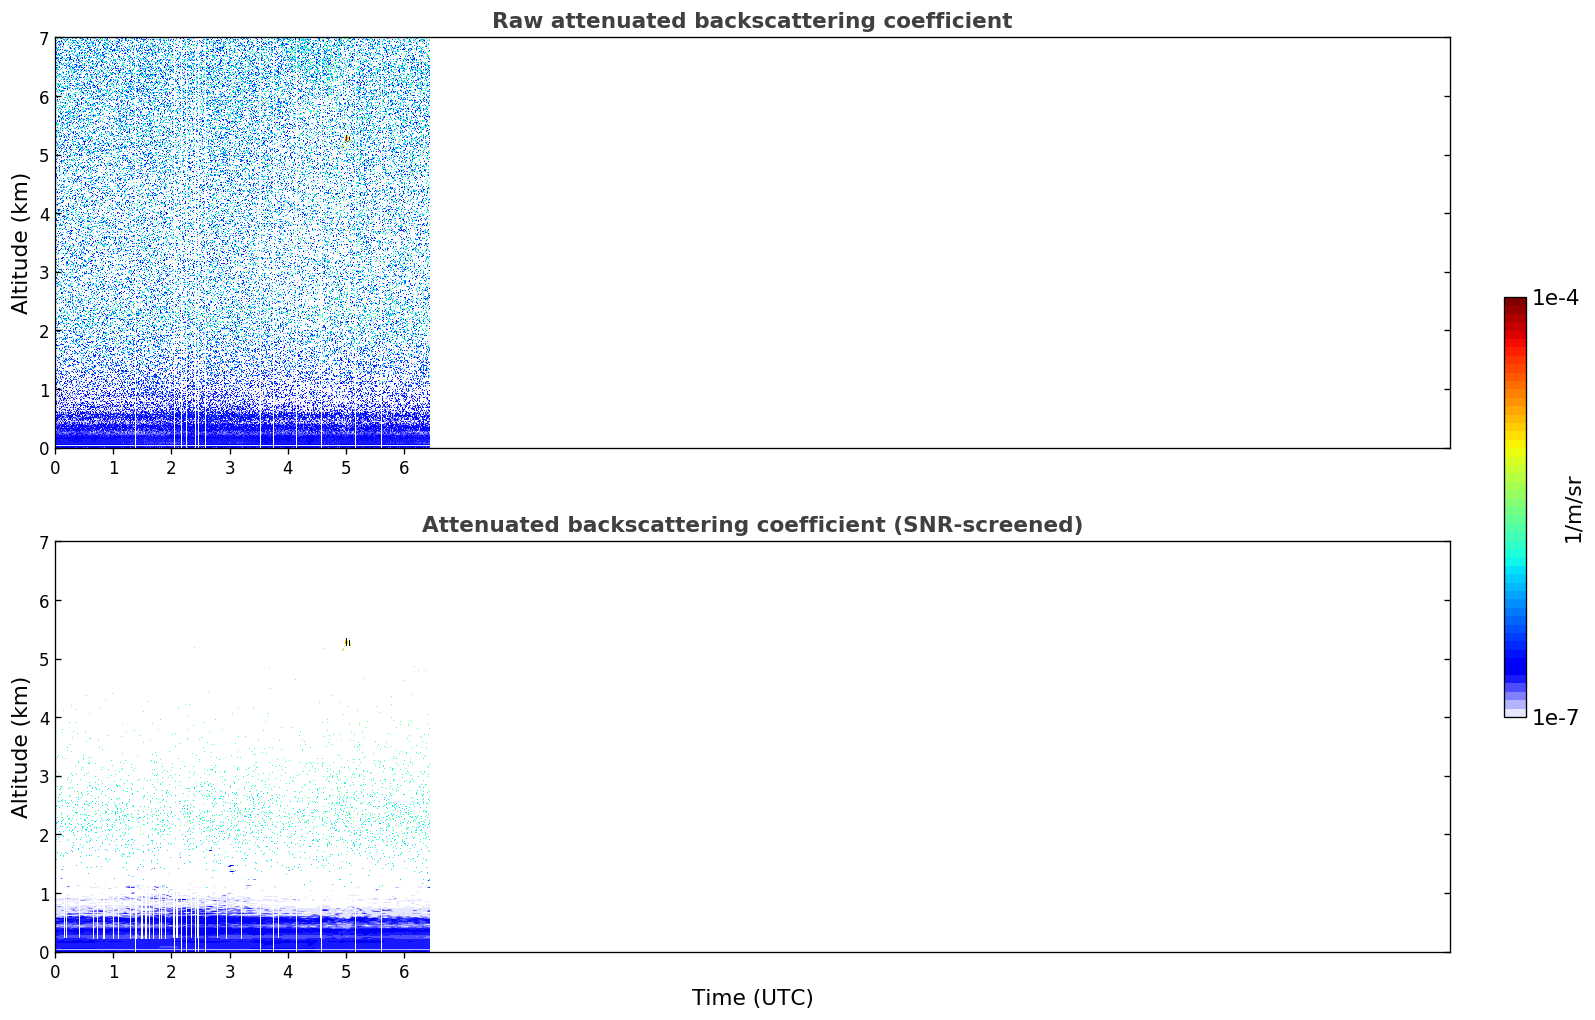Click the "1e-4" colorbar maximum label
Screen dimensions: 1595x1020
point(1556,298)
